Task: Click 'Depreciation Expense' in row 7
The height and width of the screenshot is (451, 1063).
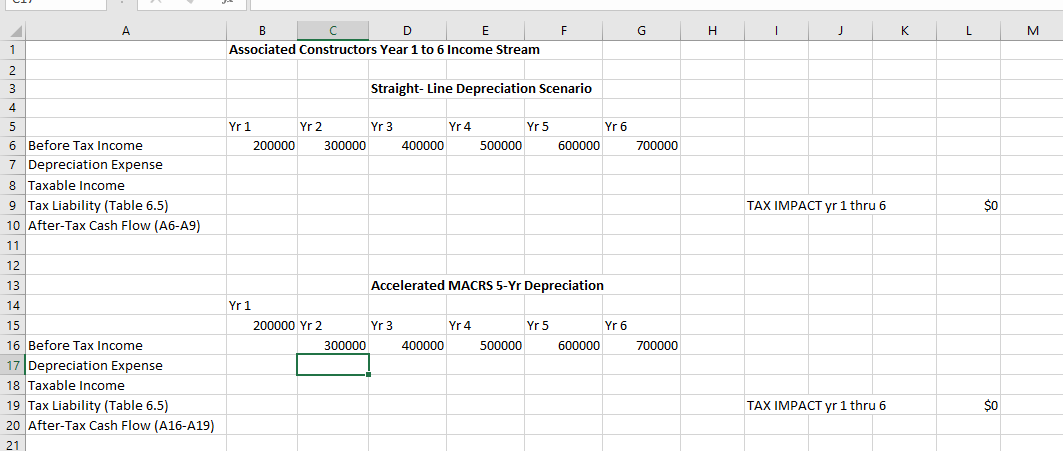Action: pos(95,165)
